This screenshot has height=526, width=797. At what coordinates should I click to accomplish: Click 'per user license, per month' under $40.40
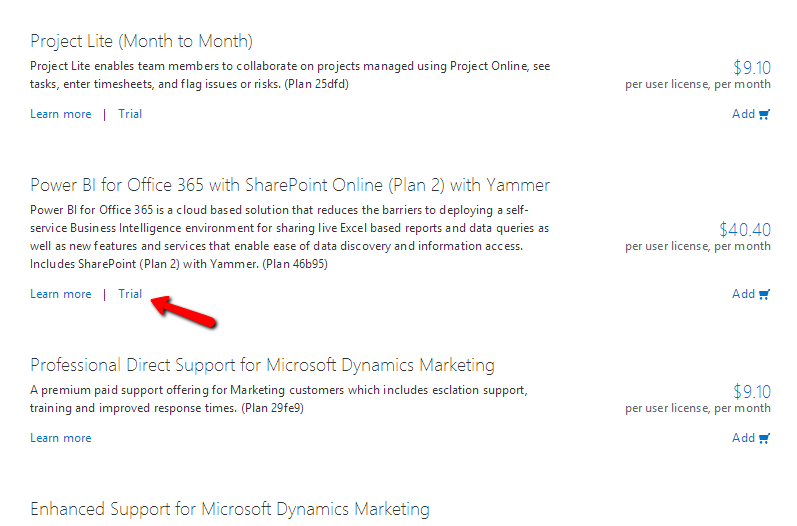pos(698,246)
